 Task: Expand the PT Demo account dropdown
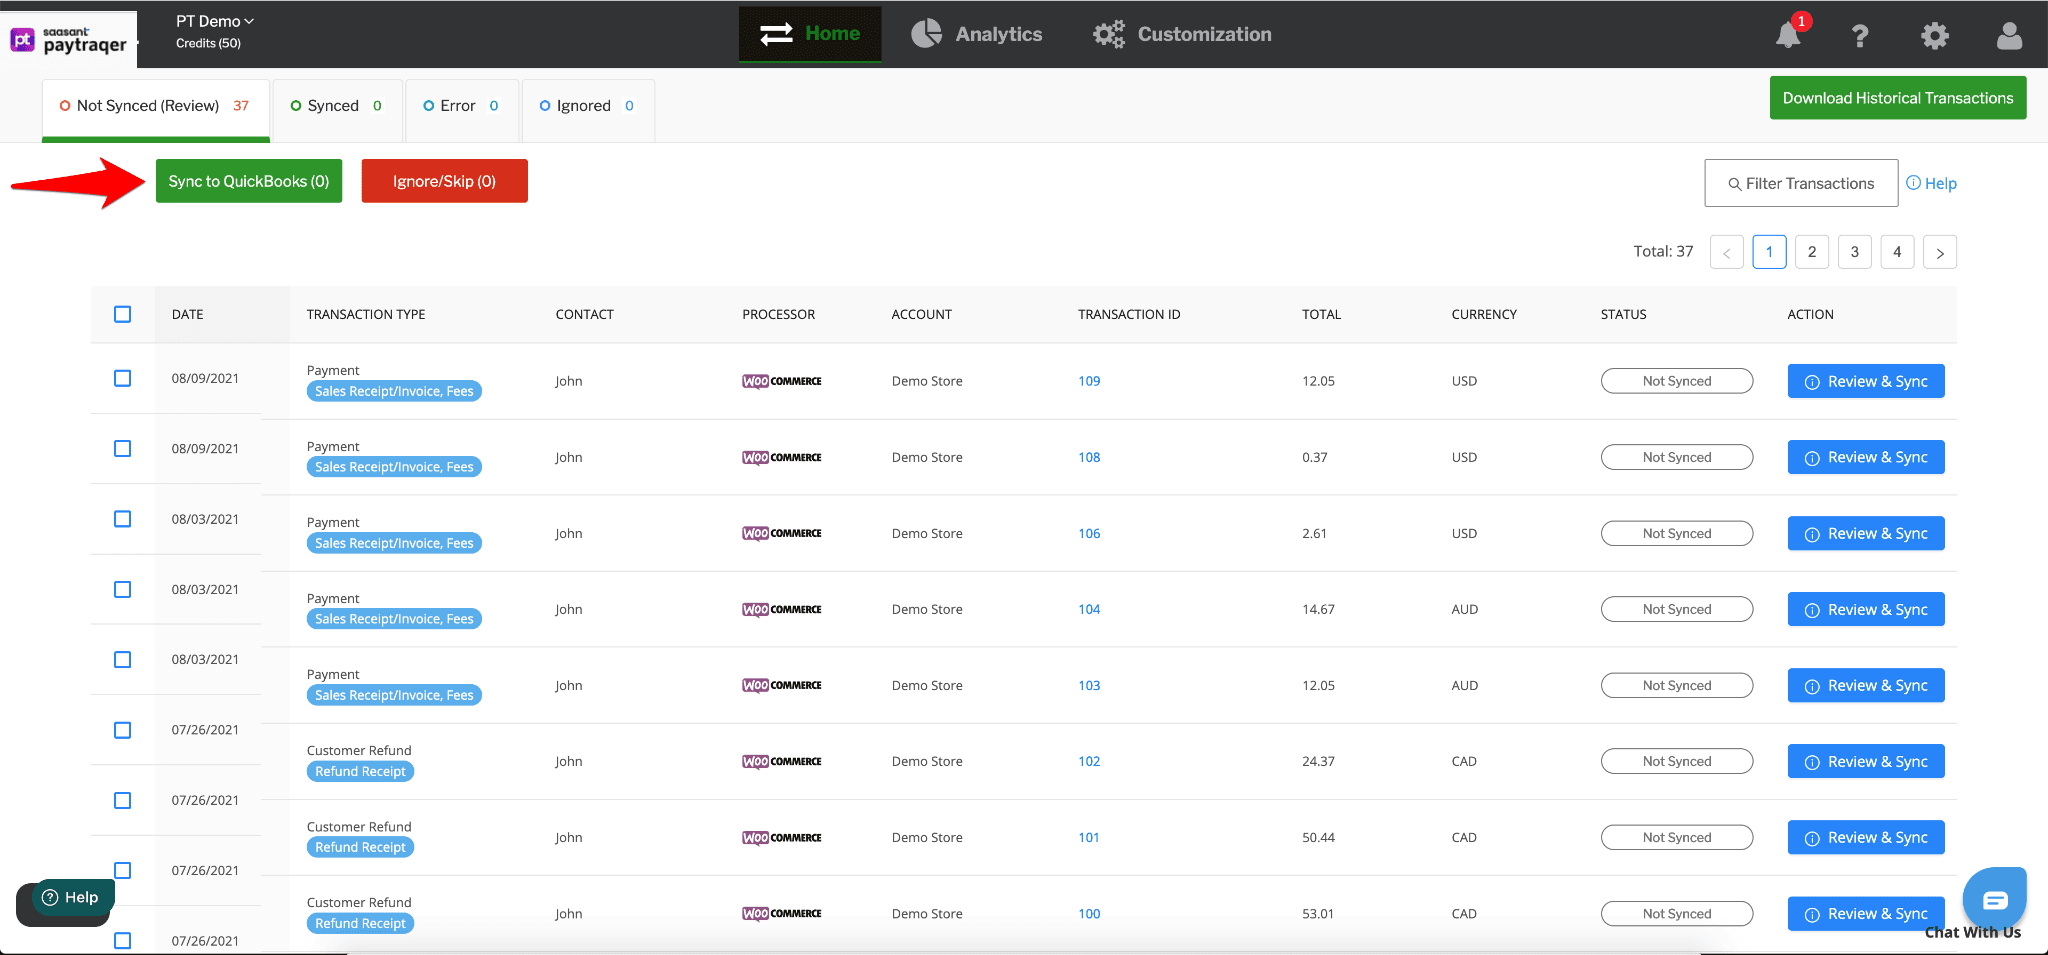coord(215,21)
